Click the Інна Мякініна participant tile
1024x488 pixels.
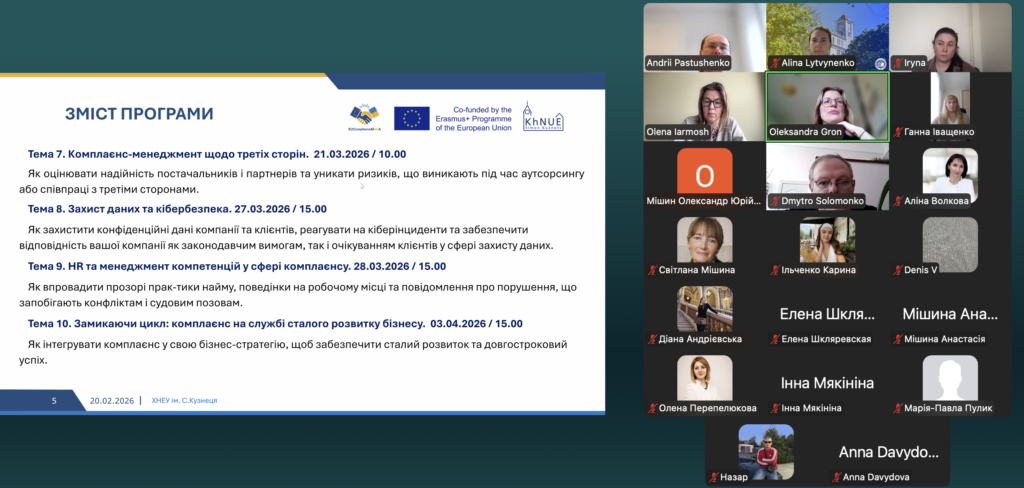pos(827,384)
